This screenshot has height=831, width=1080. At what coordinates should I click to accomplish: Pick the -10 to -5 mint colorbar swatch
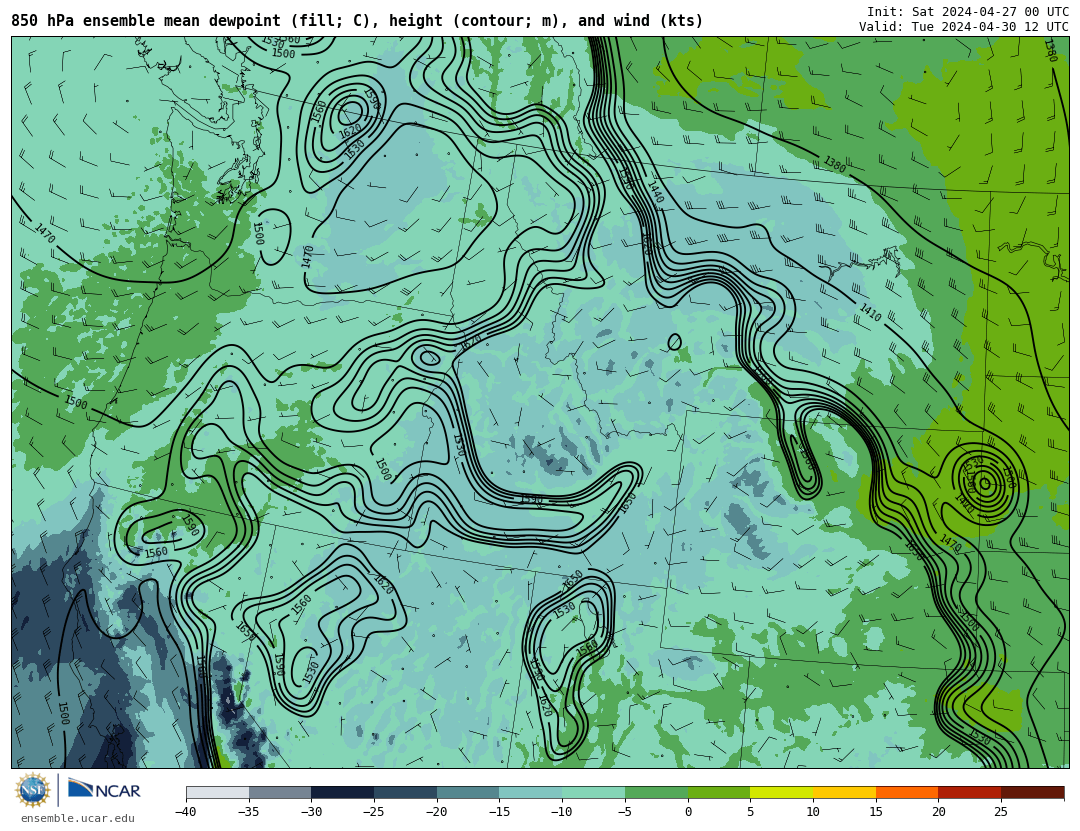(x=594, y=792)
